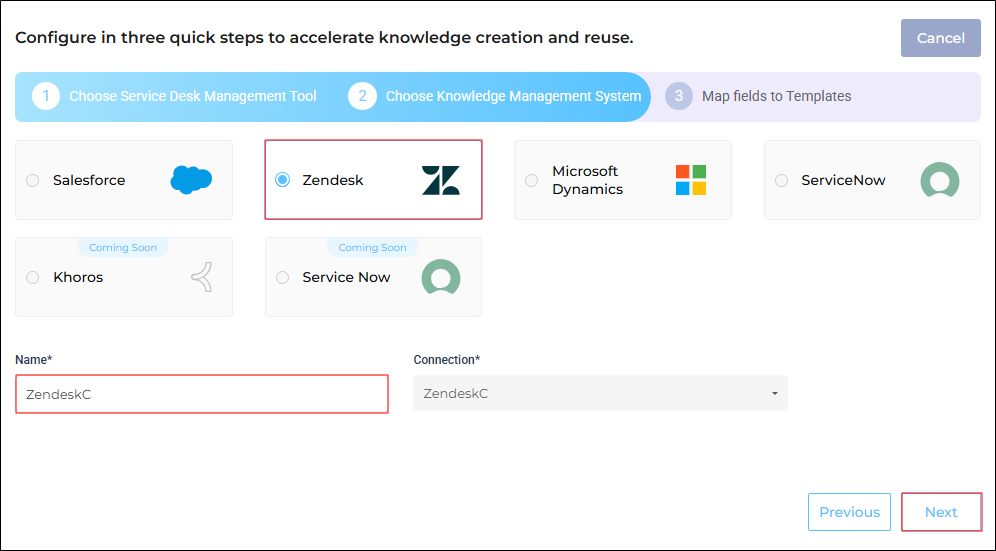Click the Next button
This screenshot has width=996, height=551.
click(x=941, y=512)
